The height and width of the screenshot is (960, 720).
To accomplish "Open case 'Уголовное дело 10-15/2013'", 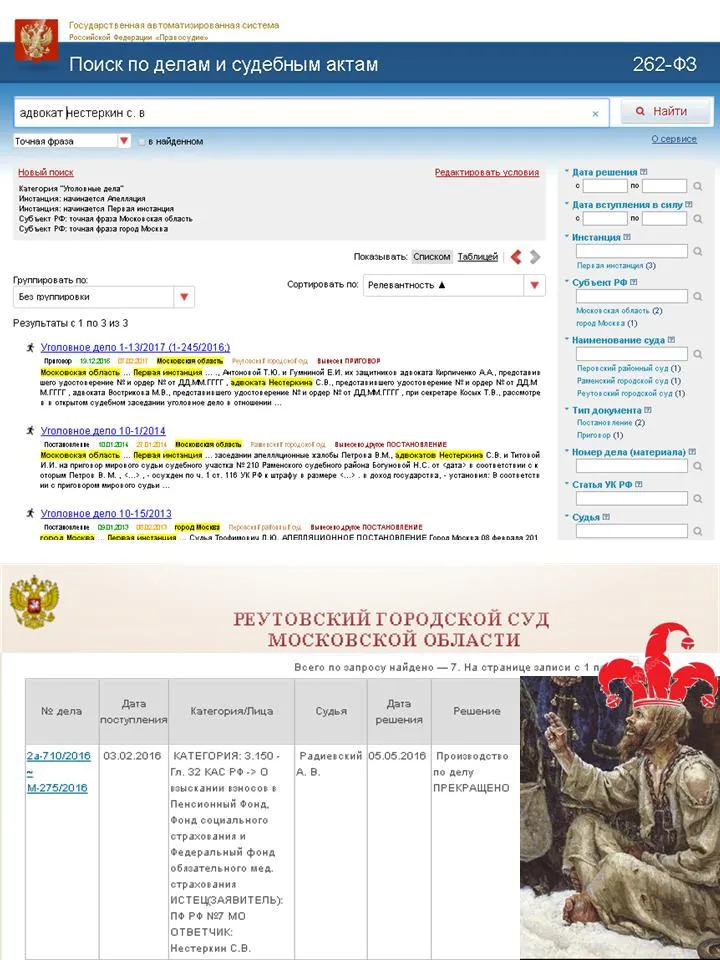I will (106, 513).
